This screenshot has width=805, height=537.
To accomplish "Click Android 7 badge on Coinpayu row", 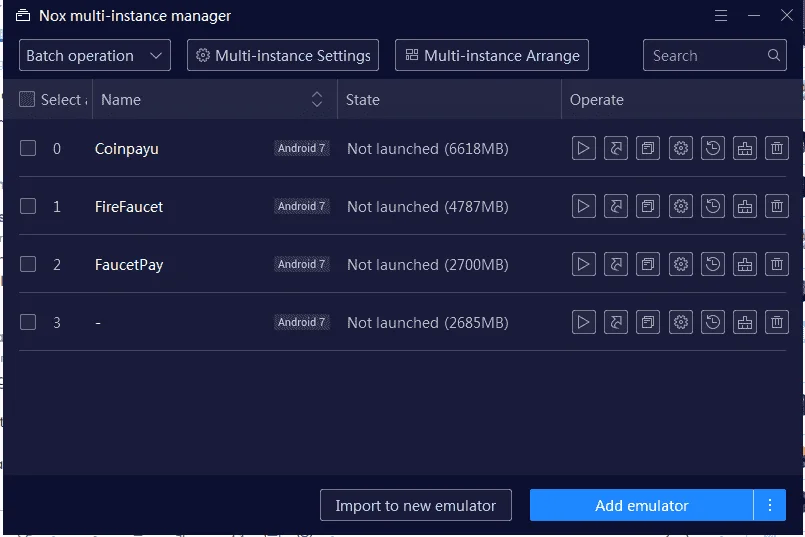I will click(301, 148).
